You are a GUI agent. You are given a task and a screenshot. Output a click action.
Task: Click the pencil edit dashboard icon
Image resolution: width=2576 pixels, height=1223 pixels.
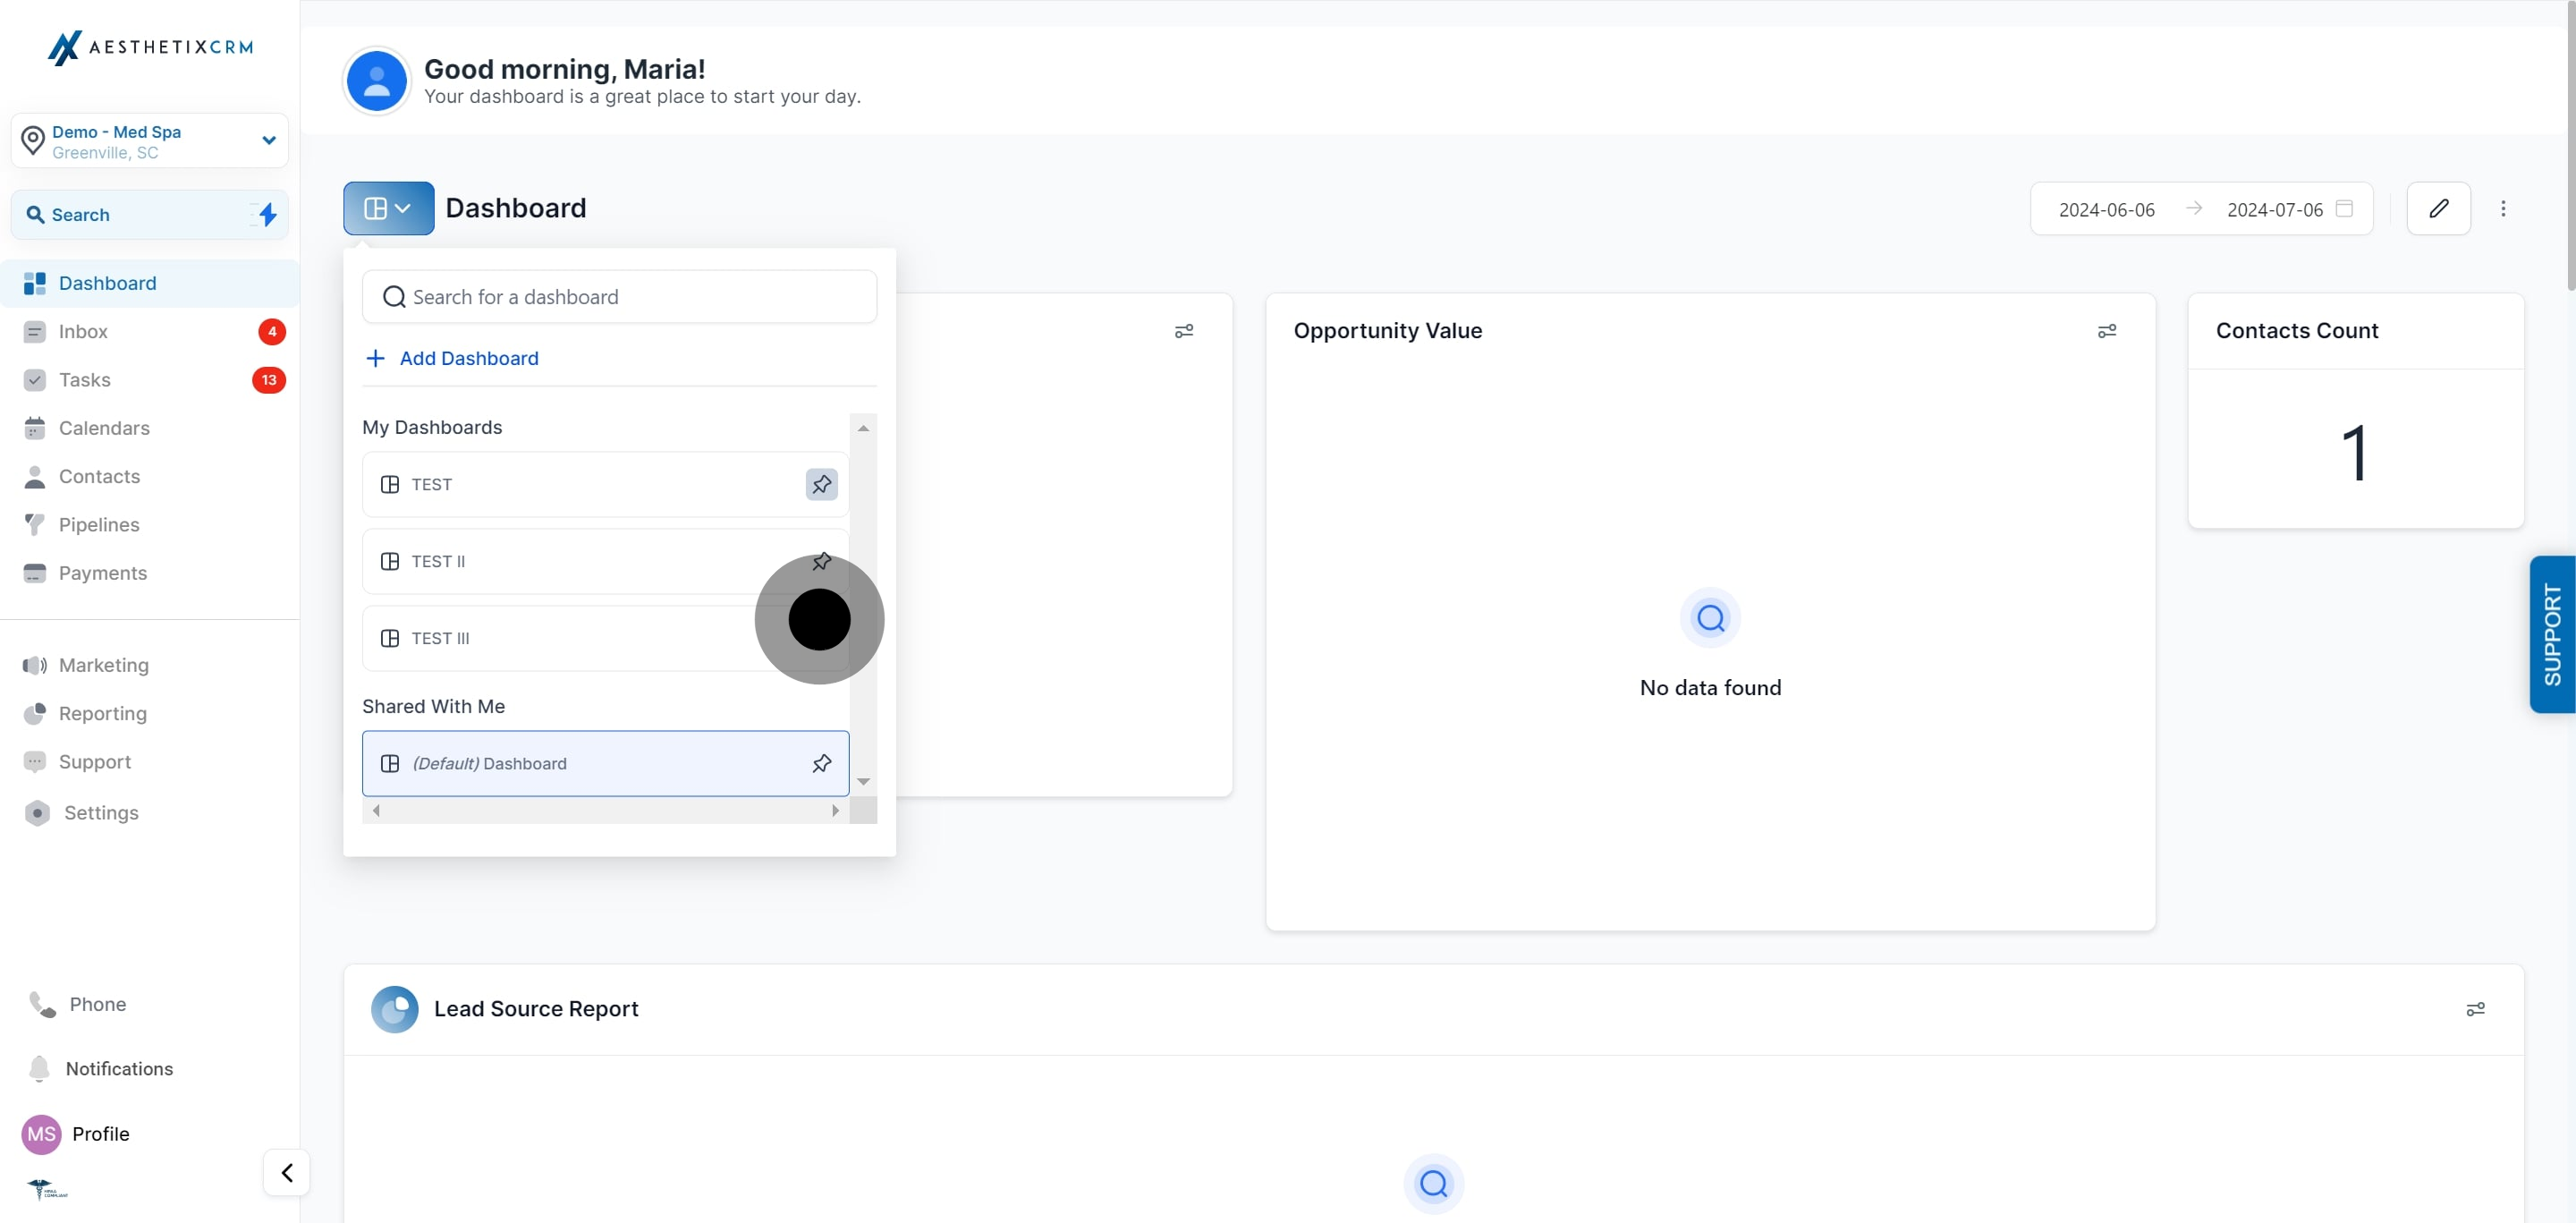click(x=2438, y=208)
